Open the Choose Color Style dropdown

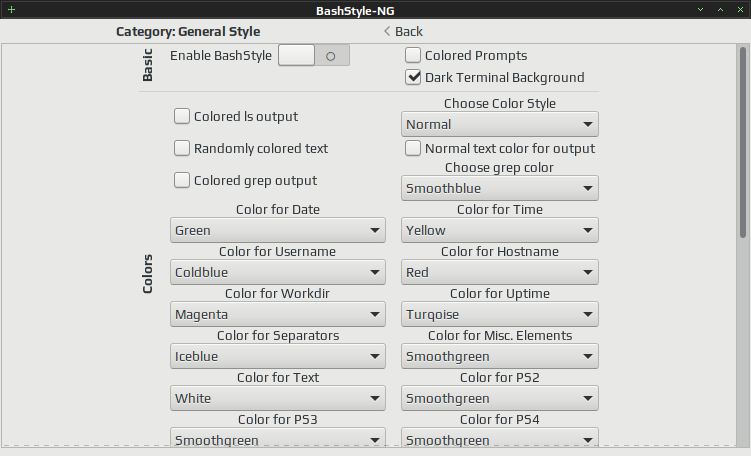(500, 124)
